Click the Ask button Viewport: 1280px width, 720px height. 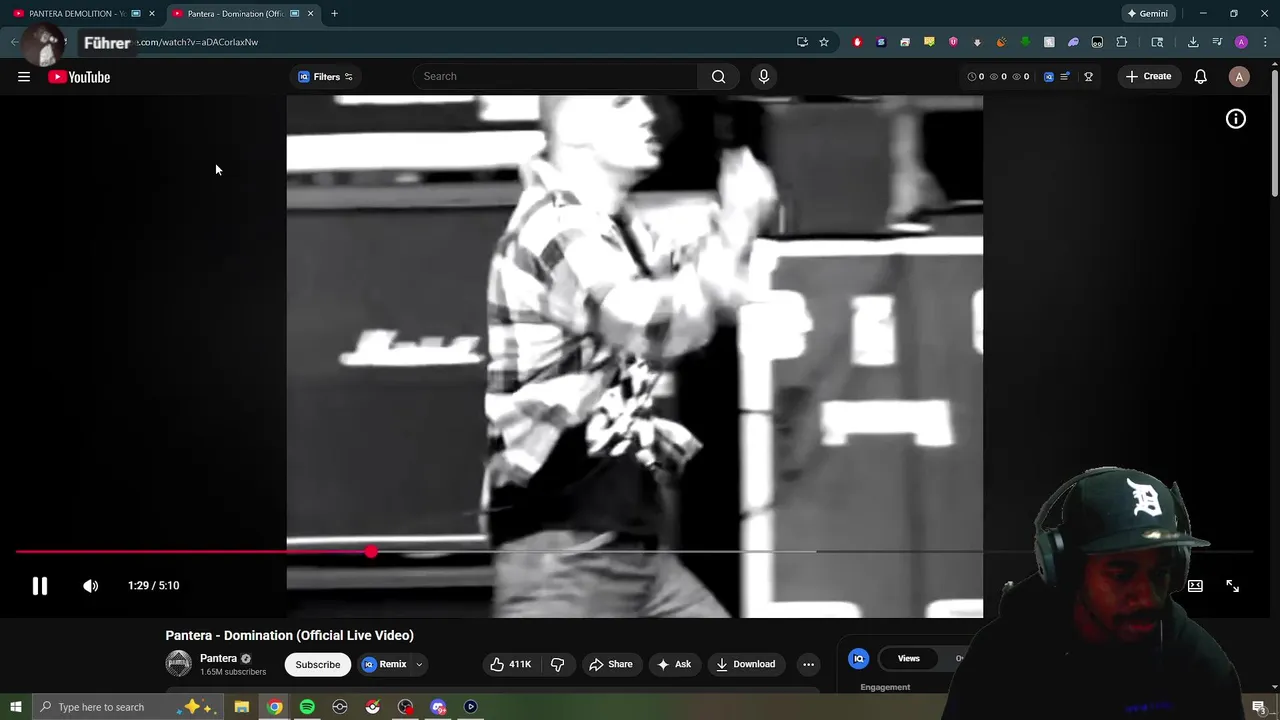(674, 664)
